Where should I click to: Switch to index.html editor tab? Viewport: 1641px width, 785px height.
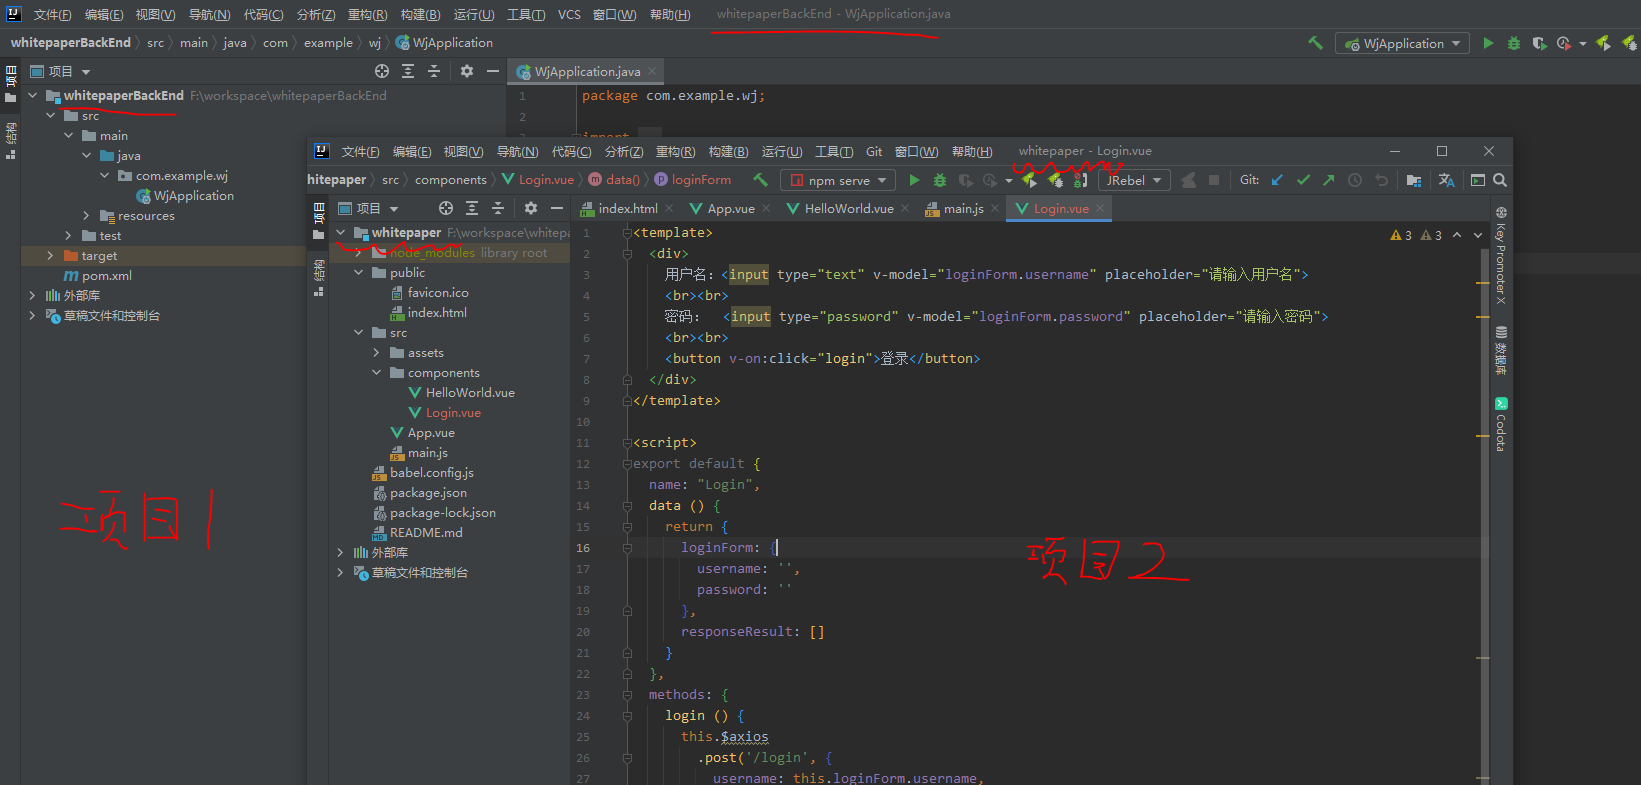click(628, 208)
